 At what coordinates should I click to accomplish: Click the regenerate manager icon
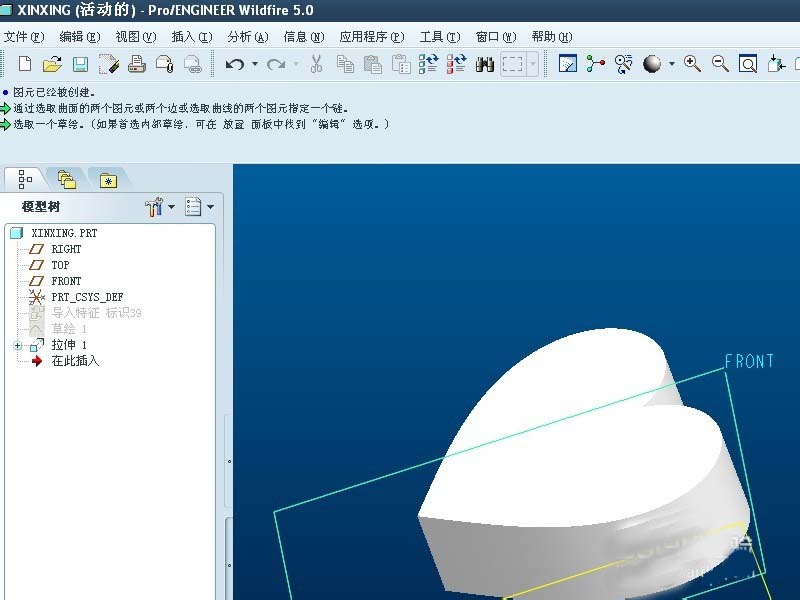coord(457,64)
